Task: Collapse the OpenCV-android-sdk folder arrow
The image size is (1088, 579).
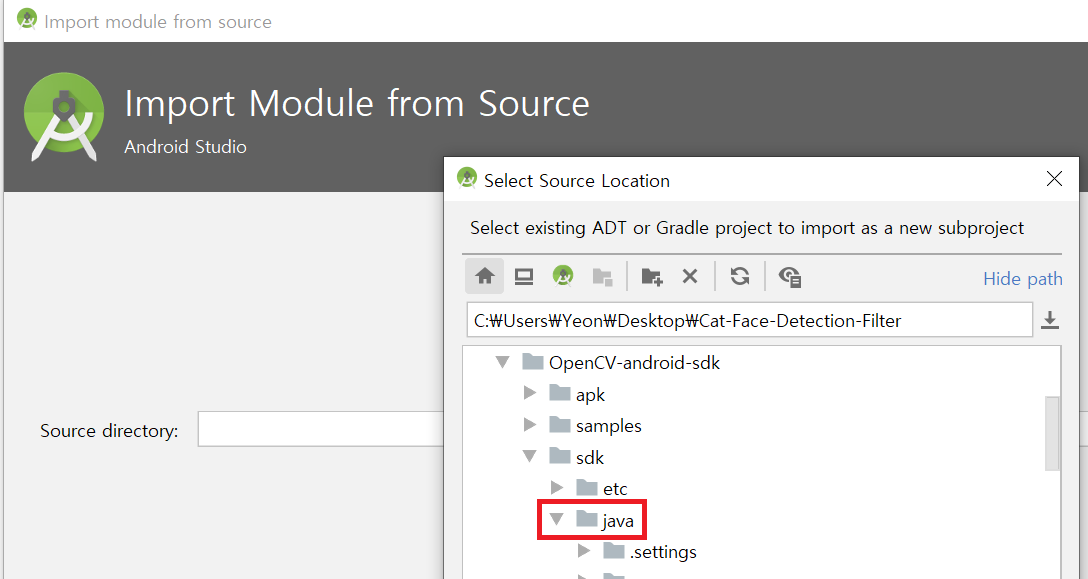Action: click(502, 362)
